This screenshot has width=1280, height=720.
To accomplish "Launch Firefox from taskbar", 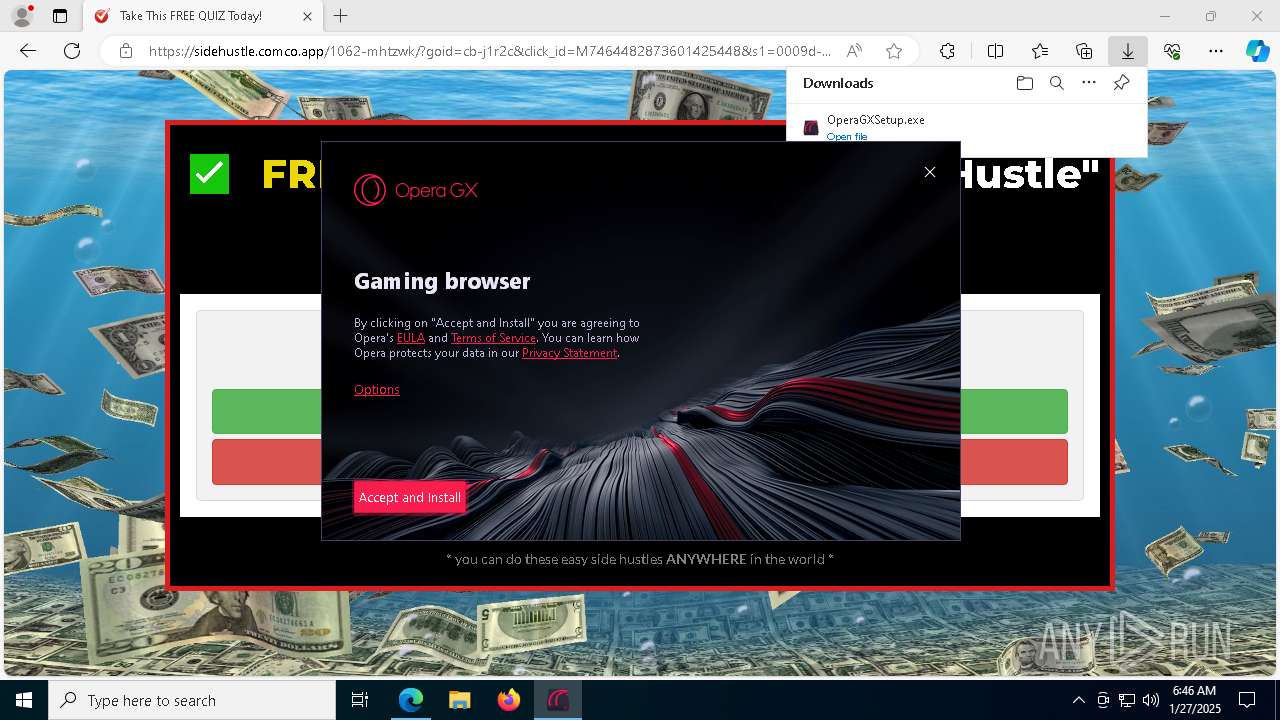I will click(x=509, y=700).
